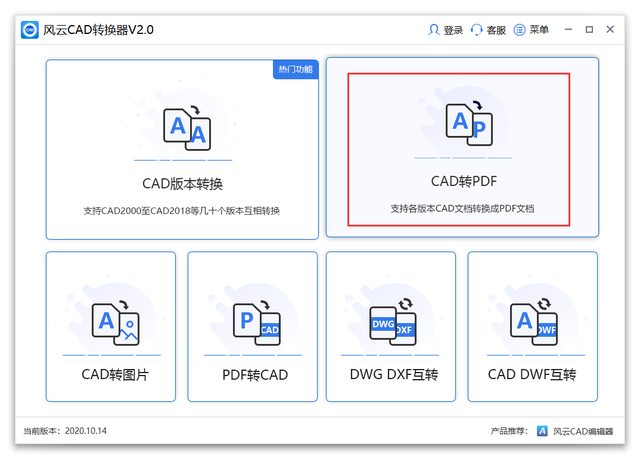Choose the PDF转CAD label

coord(255,375)
